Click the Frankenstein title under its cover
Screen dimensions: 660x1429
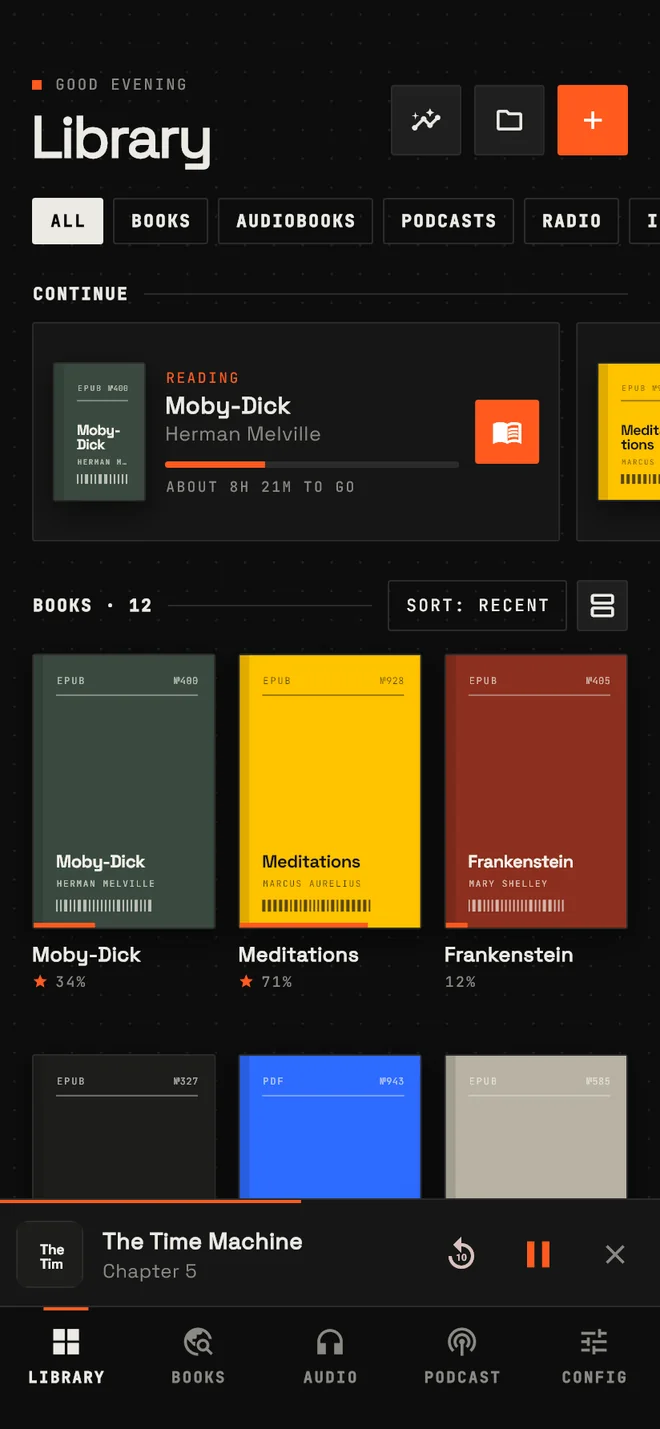pos(508,955)
